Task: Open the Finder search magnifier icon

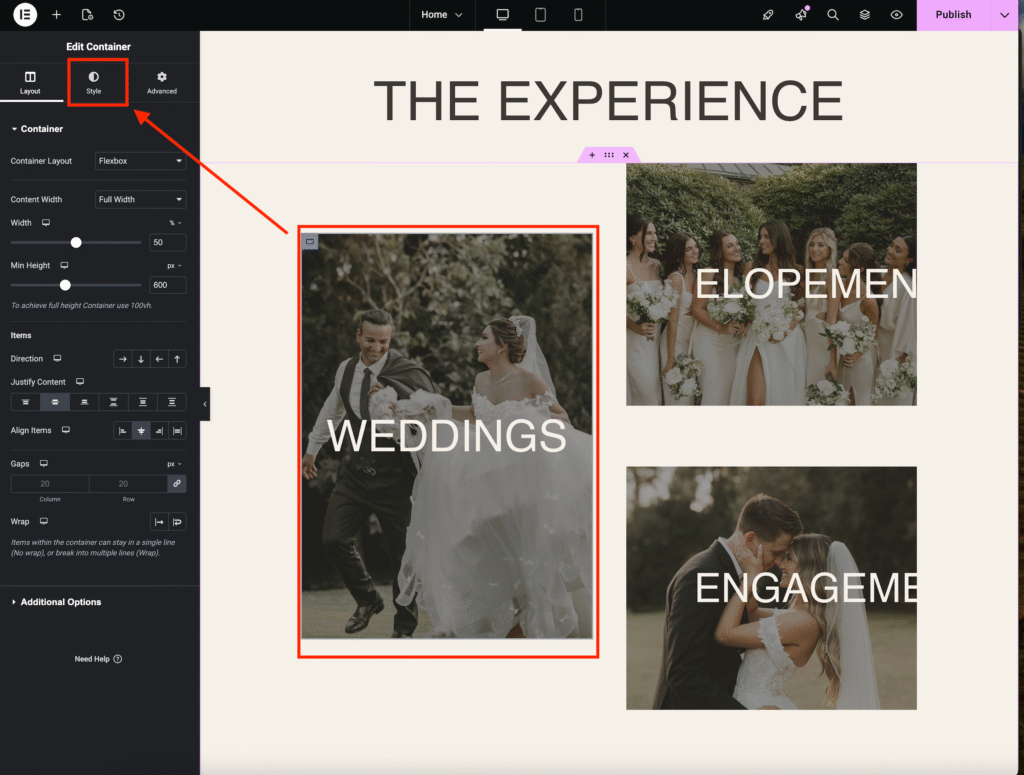Action: click(832, 15)
